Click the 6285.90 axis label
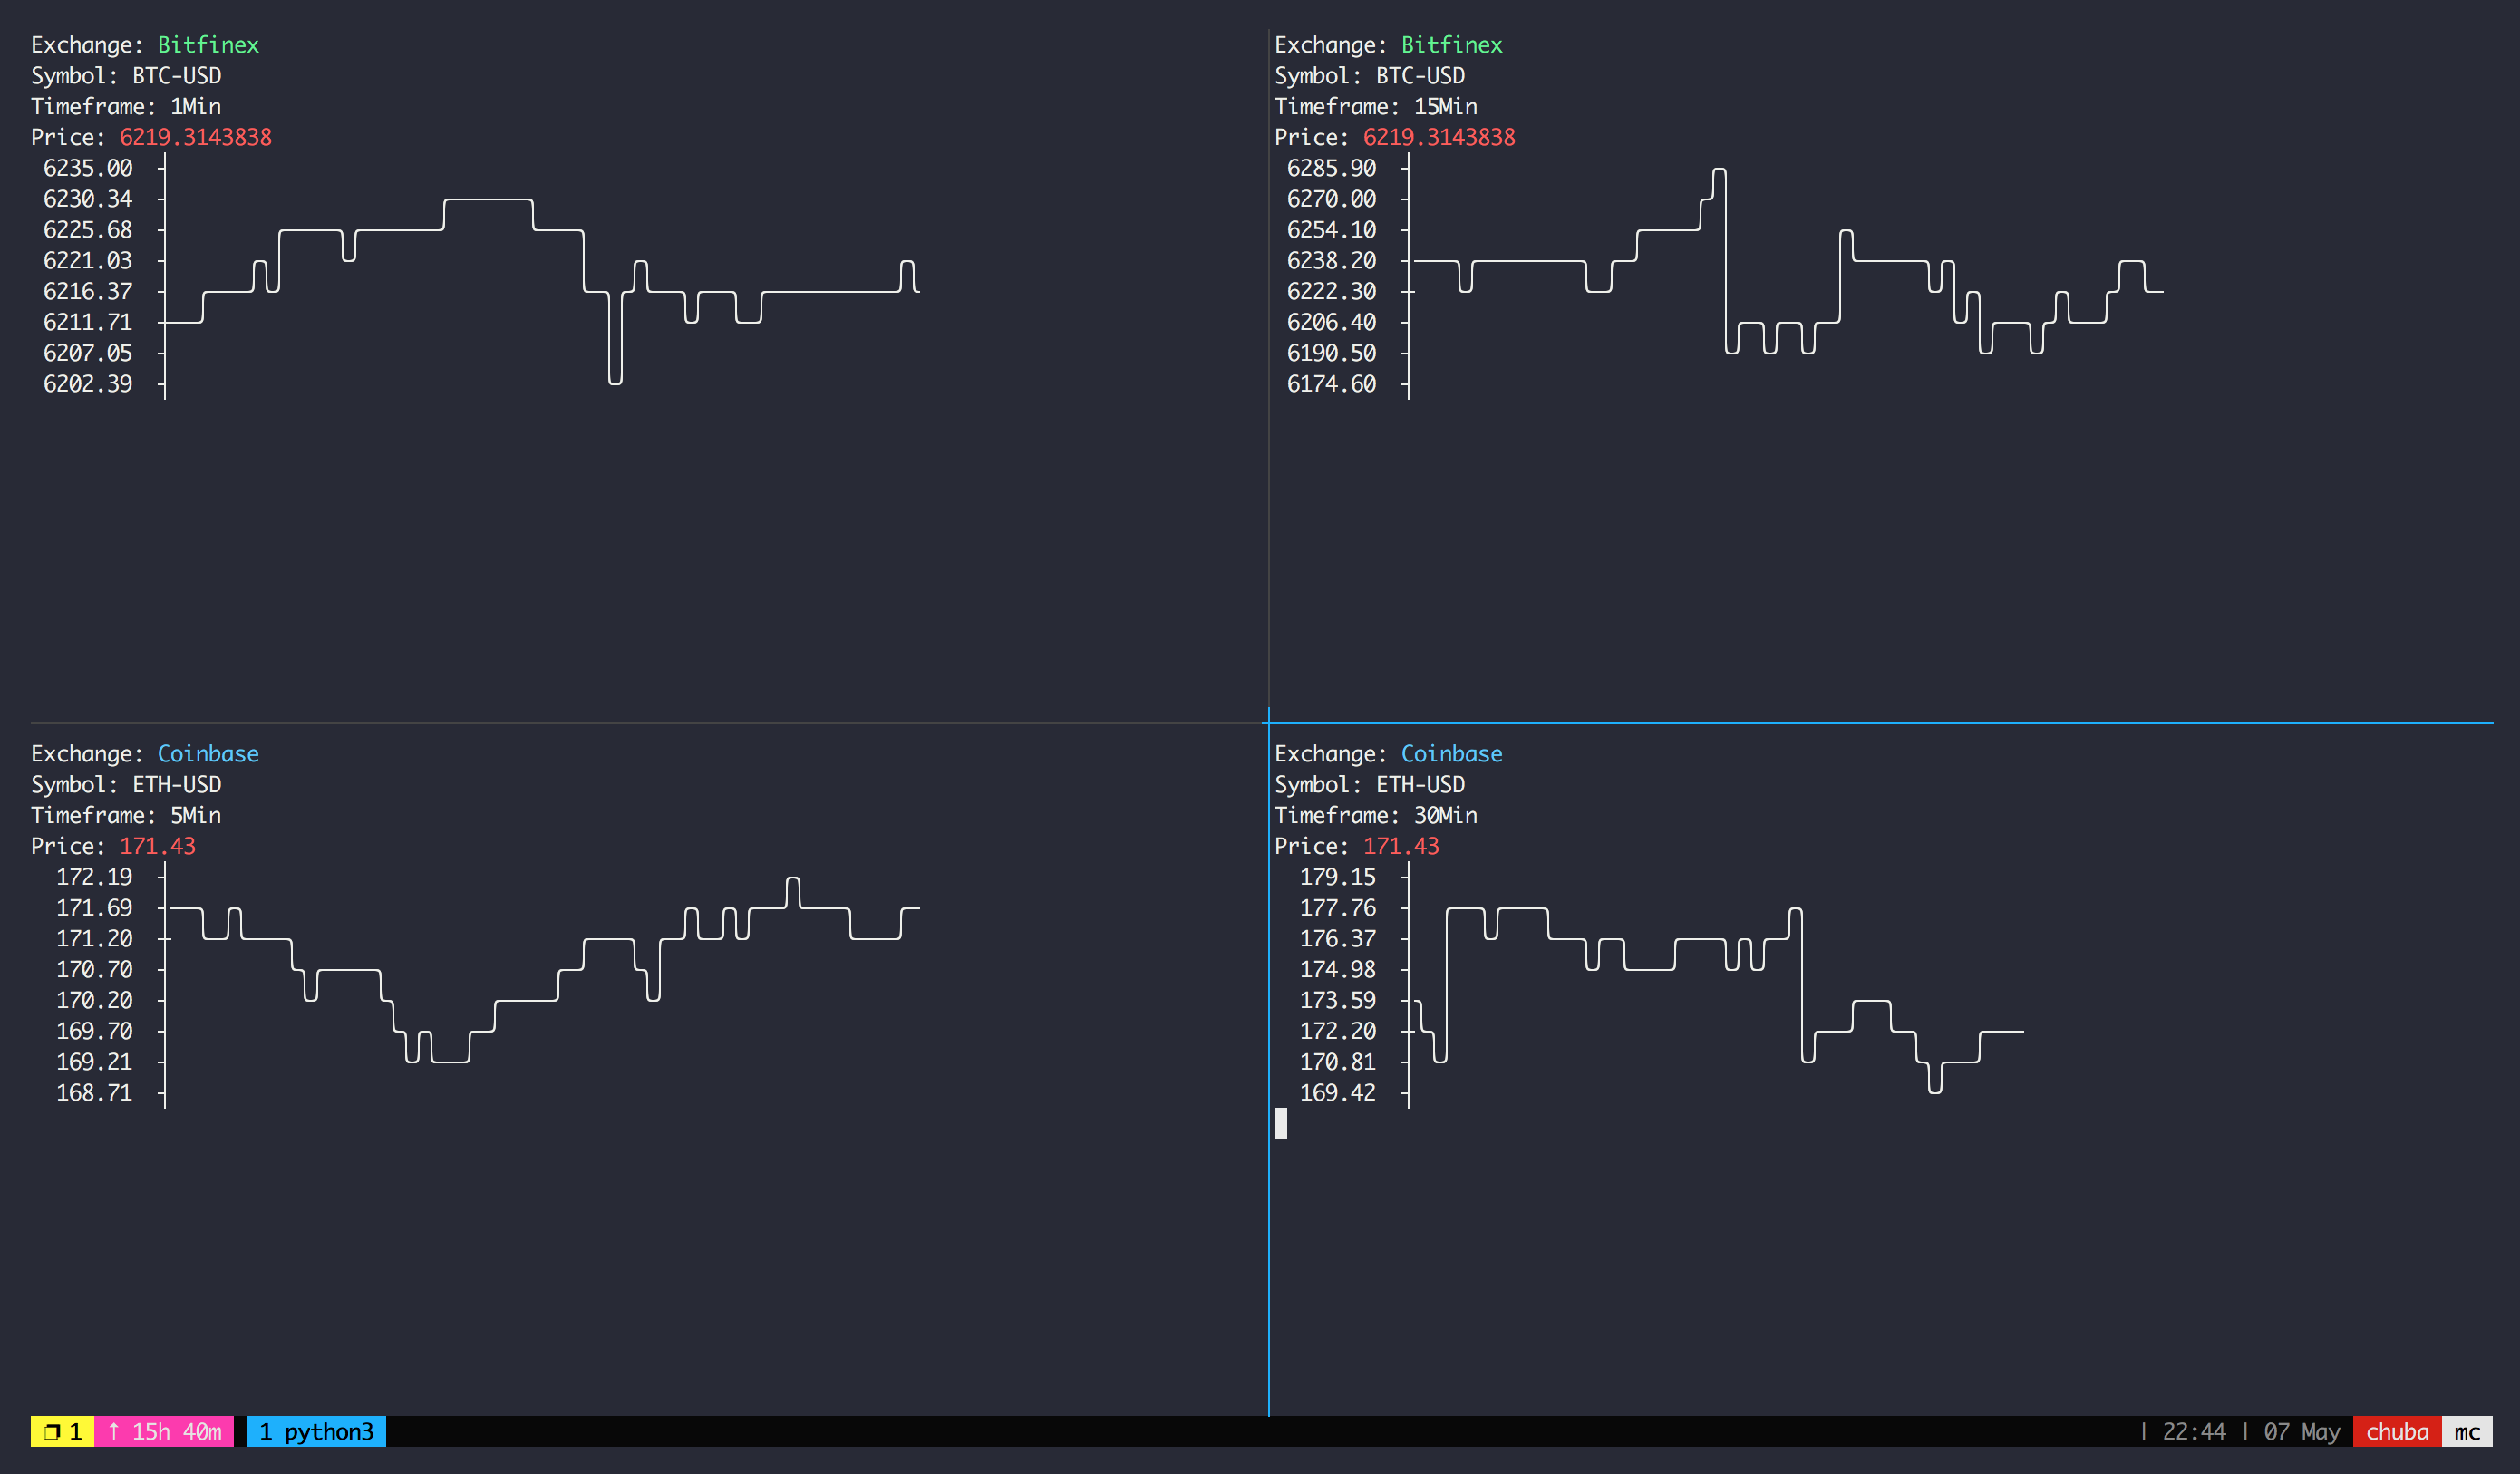Image resolution: width=2520 pixels, height=1474 pixels. [1331, 168]
